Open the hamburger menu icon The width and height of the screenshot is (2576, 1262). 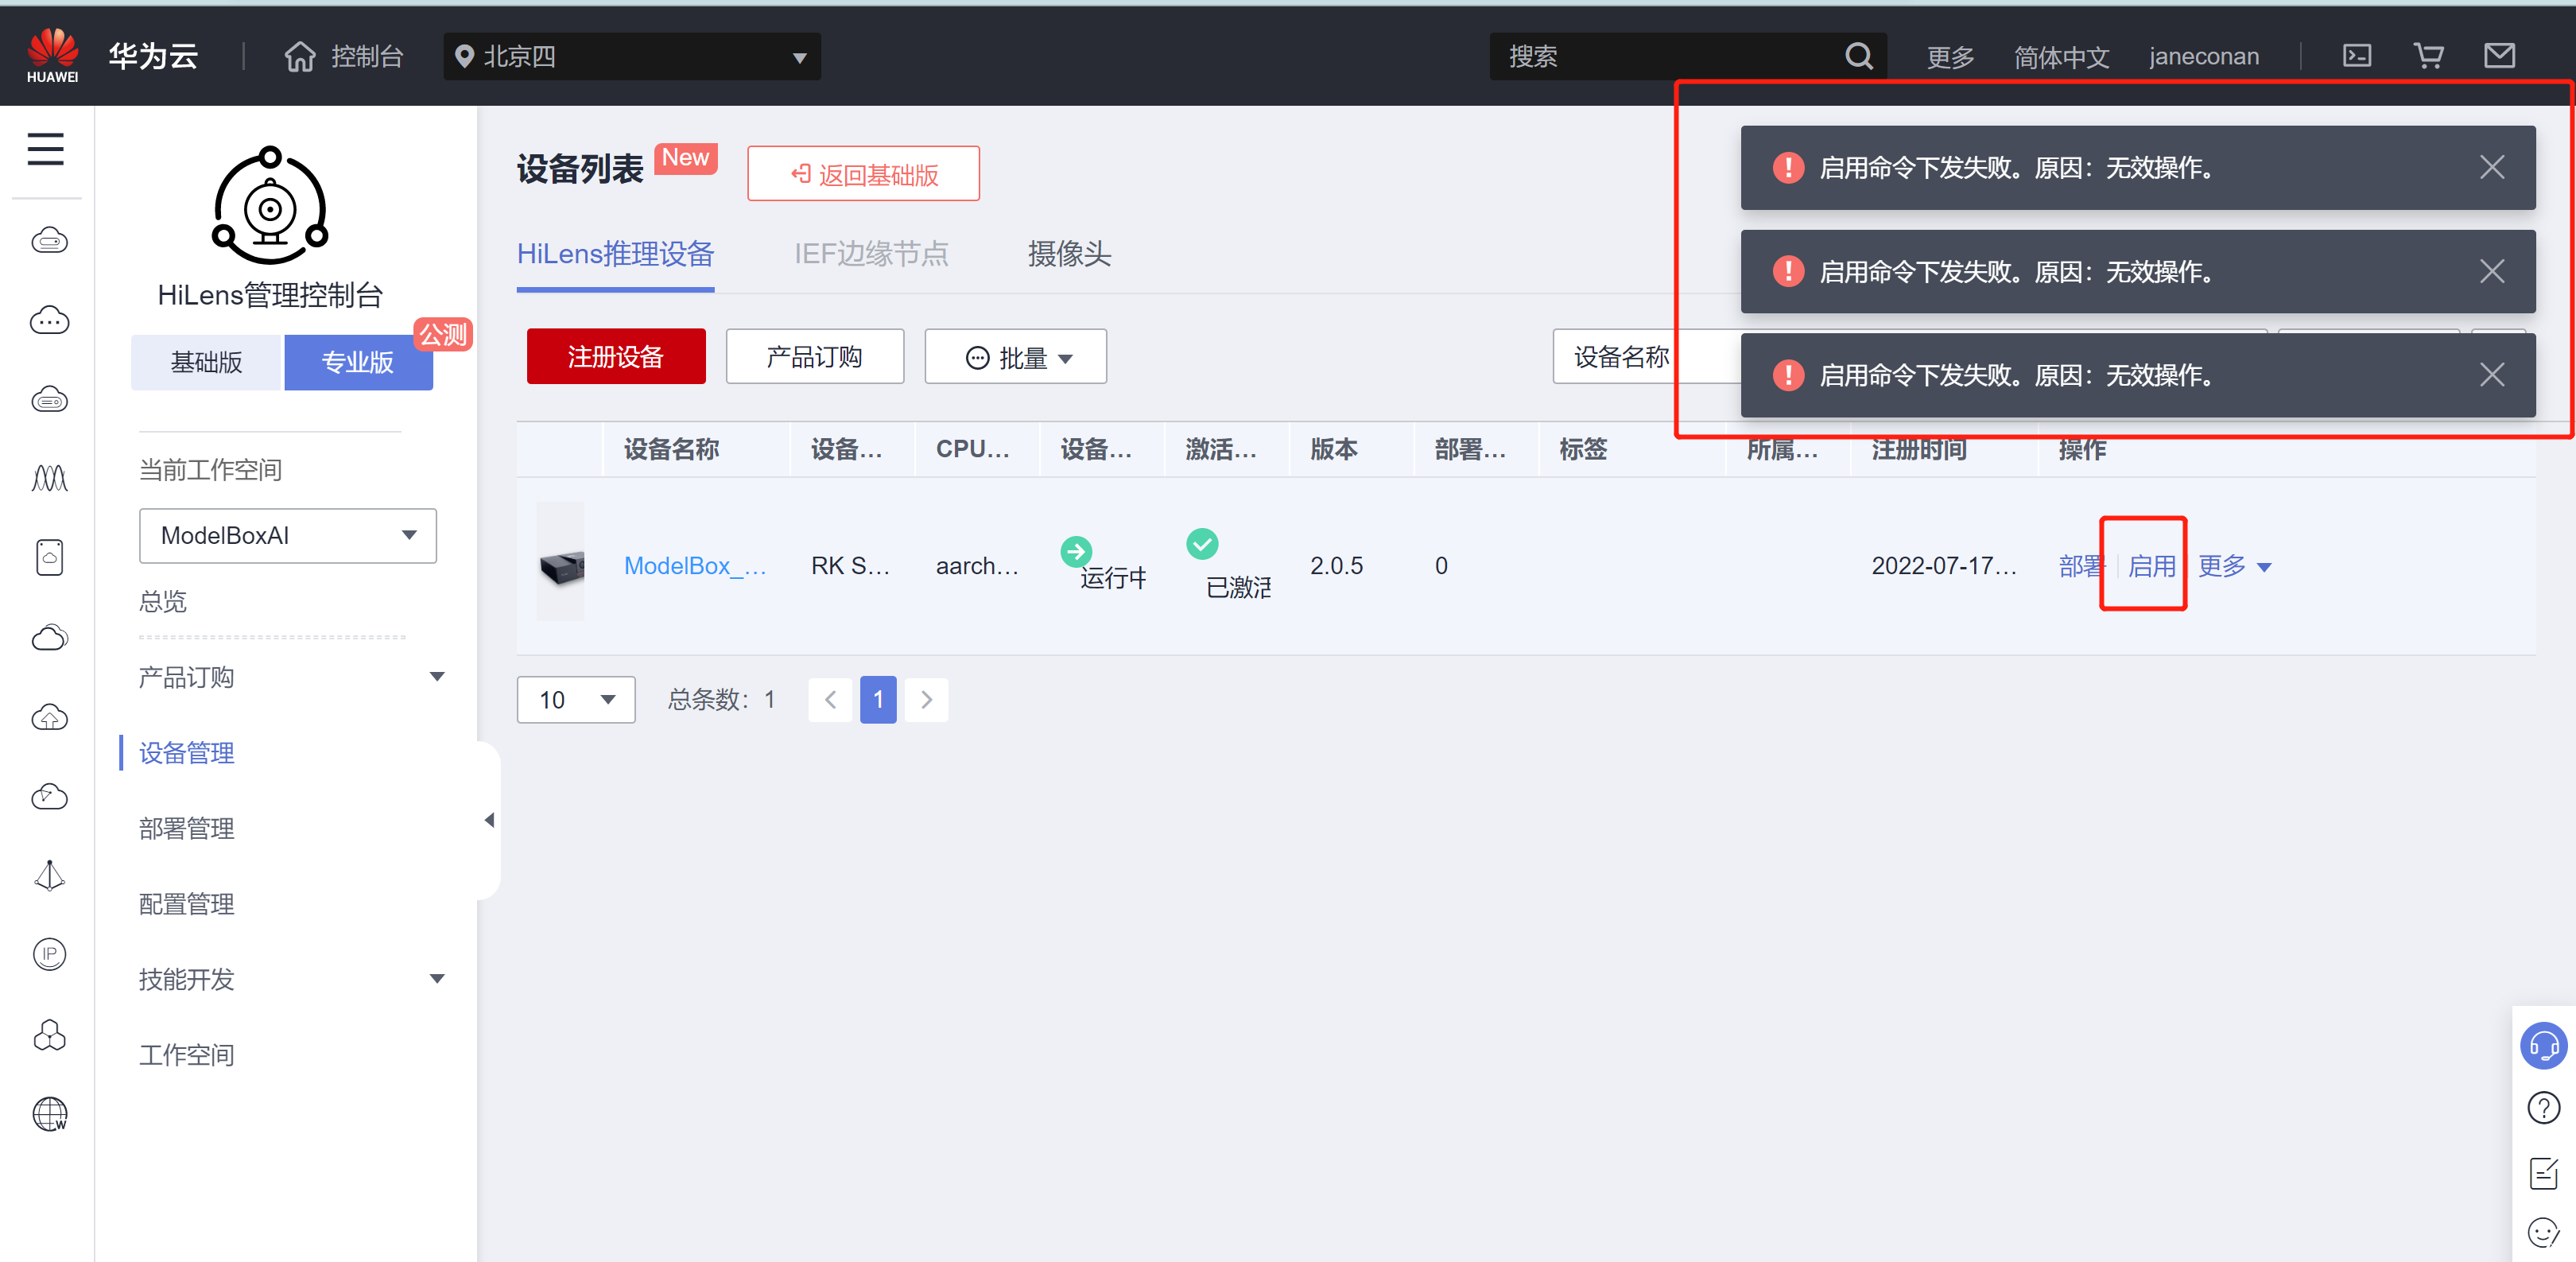pyautogui.click(x=45, y=150)
